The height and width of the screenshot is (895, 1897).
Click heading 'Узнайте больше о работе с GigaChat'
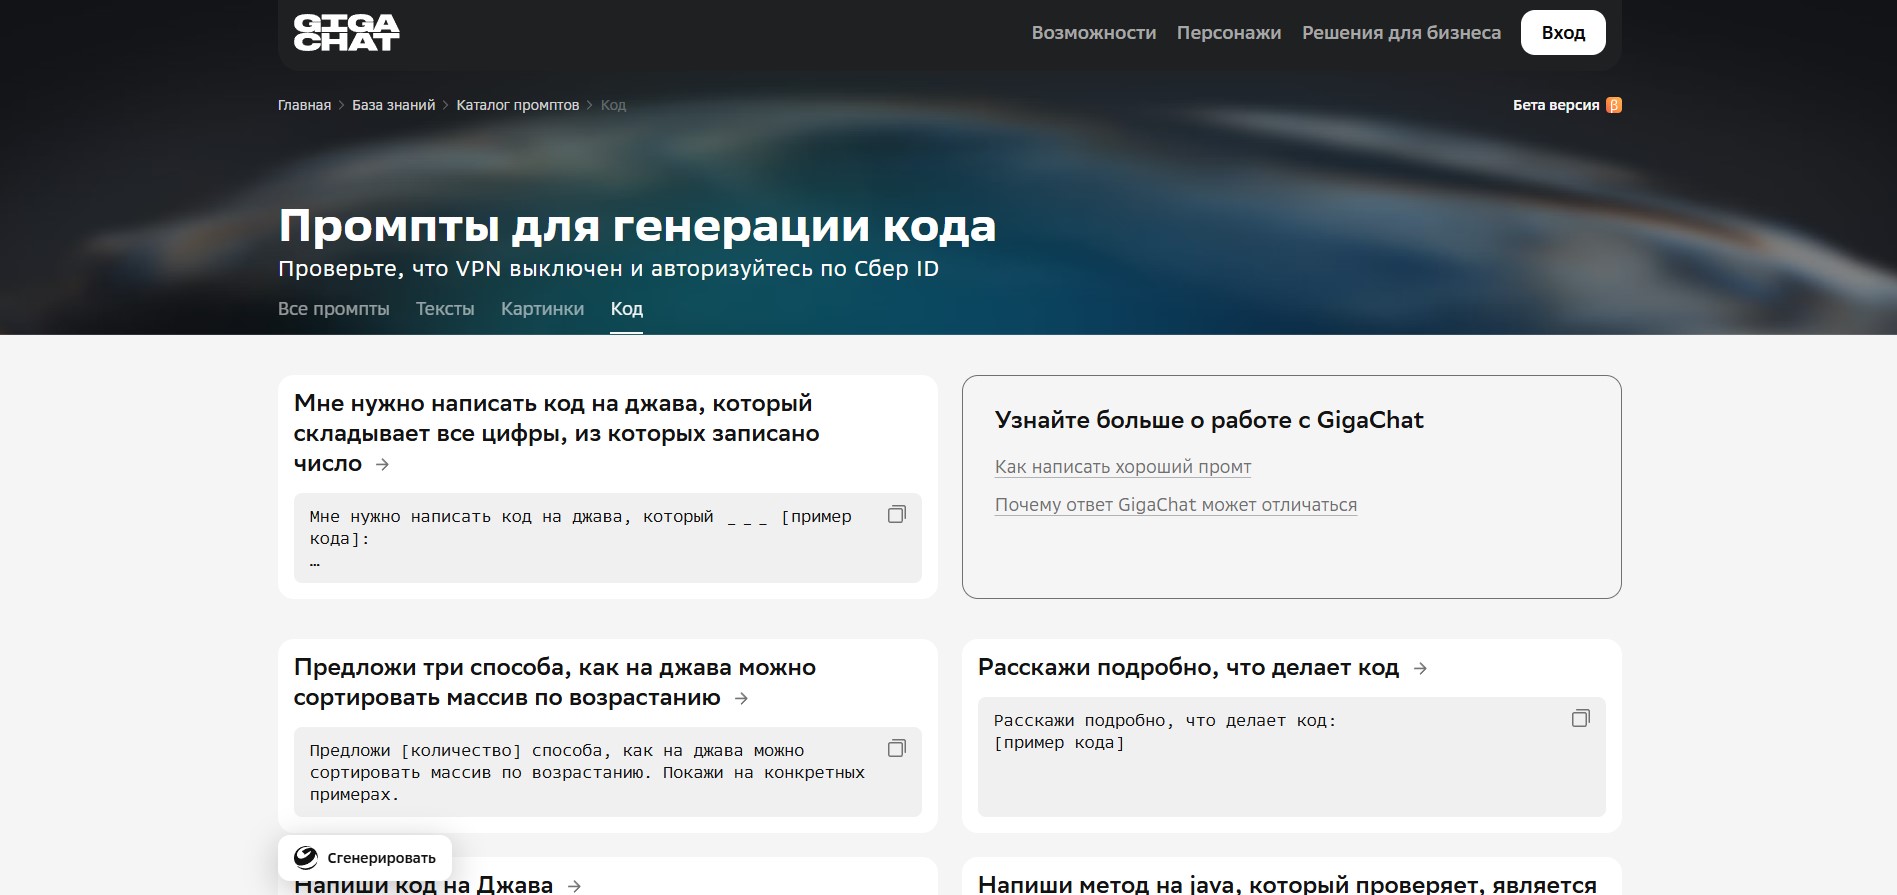click(x=1209, y=420)
